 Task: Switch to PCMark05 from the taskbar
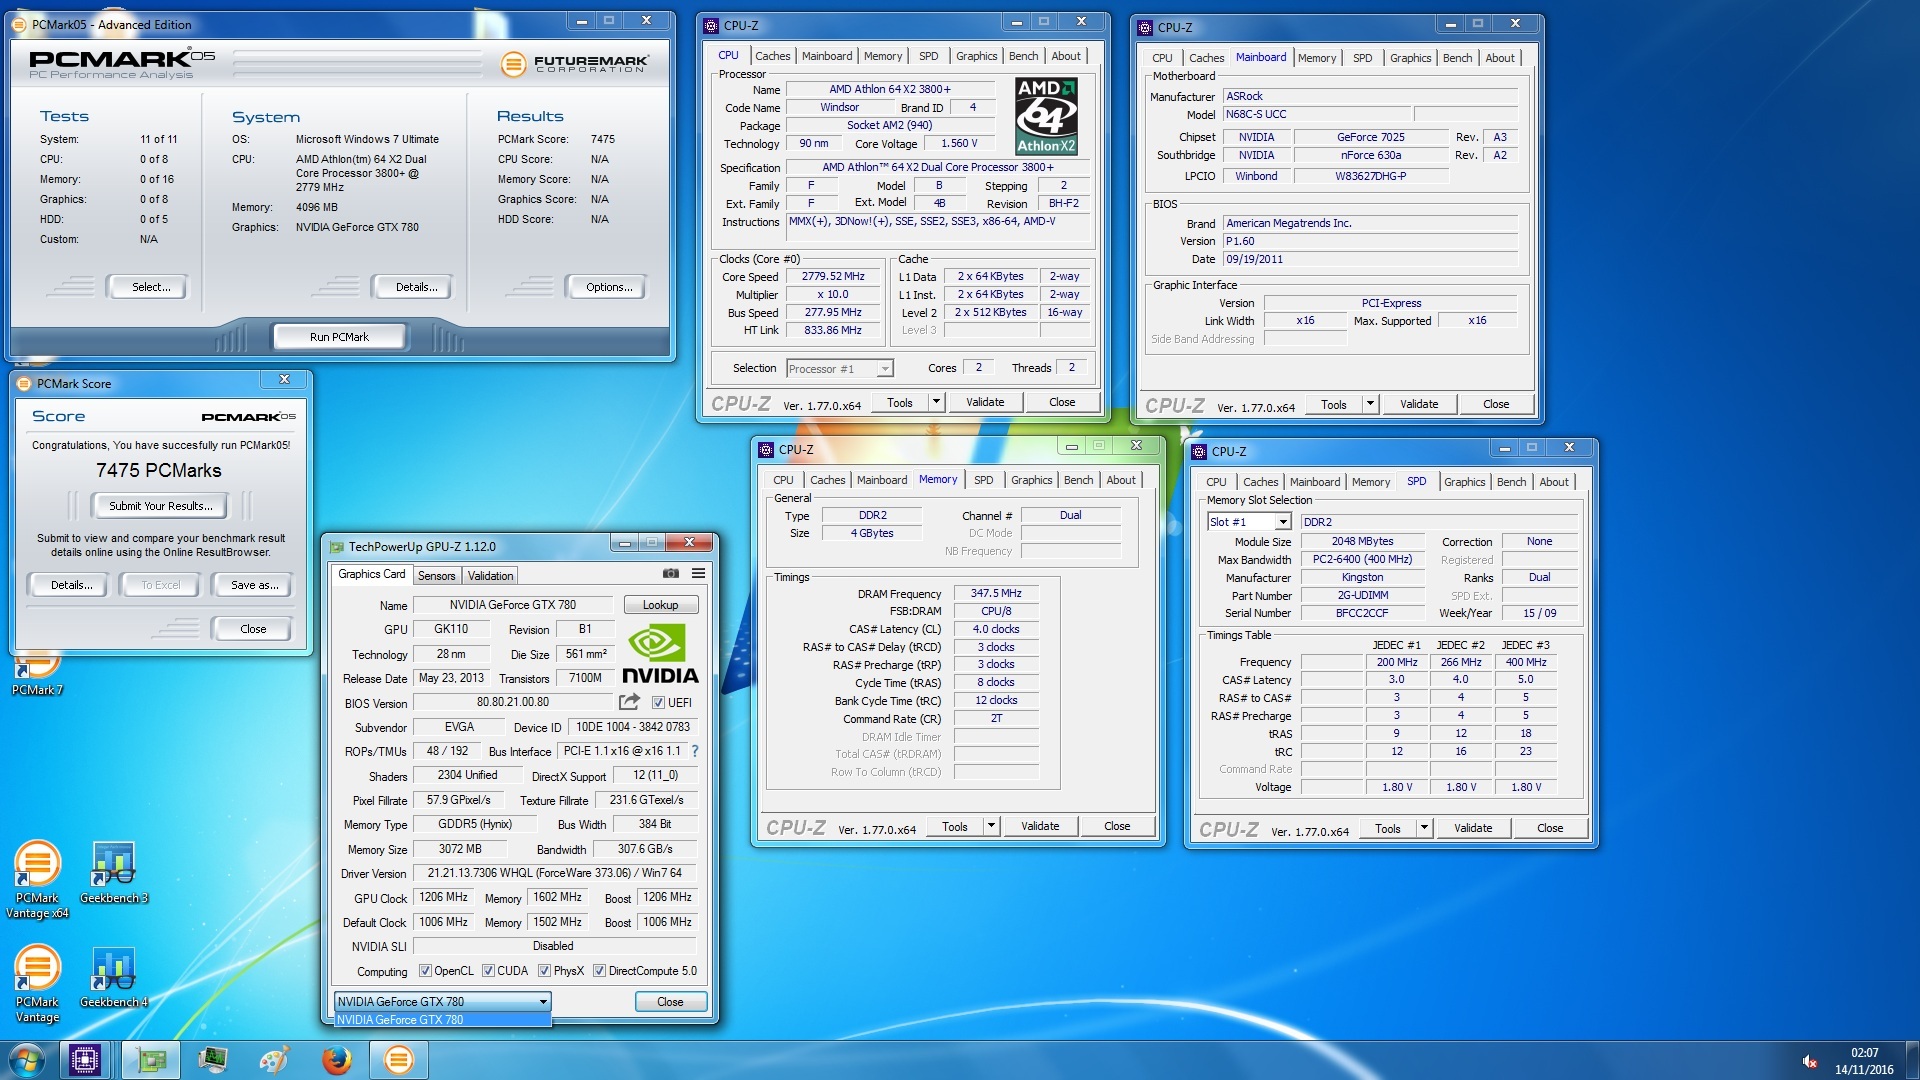(398, 1060)
